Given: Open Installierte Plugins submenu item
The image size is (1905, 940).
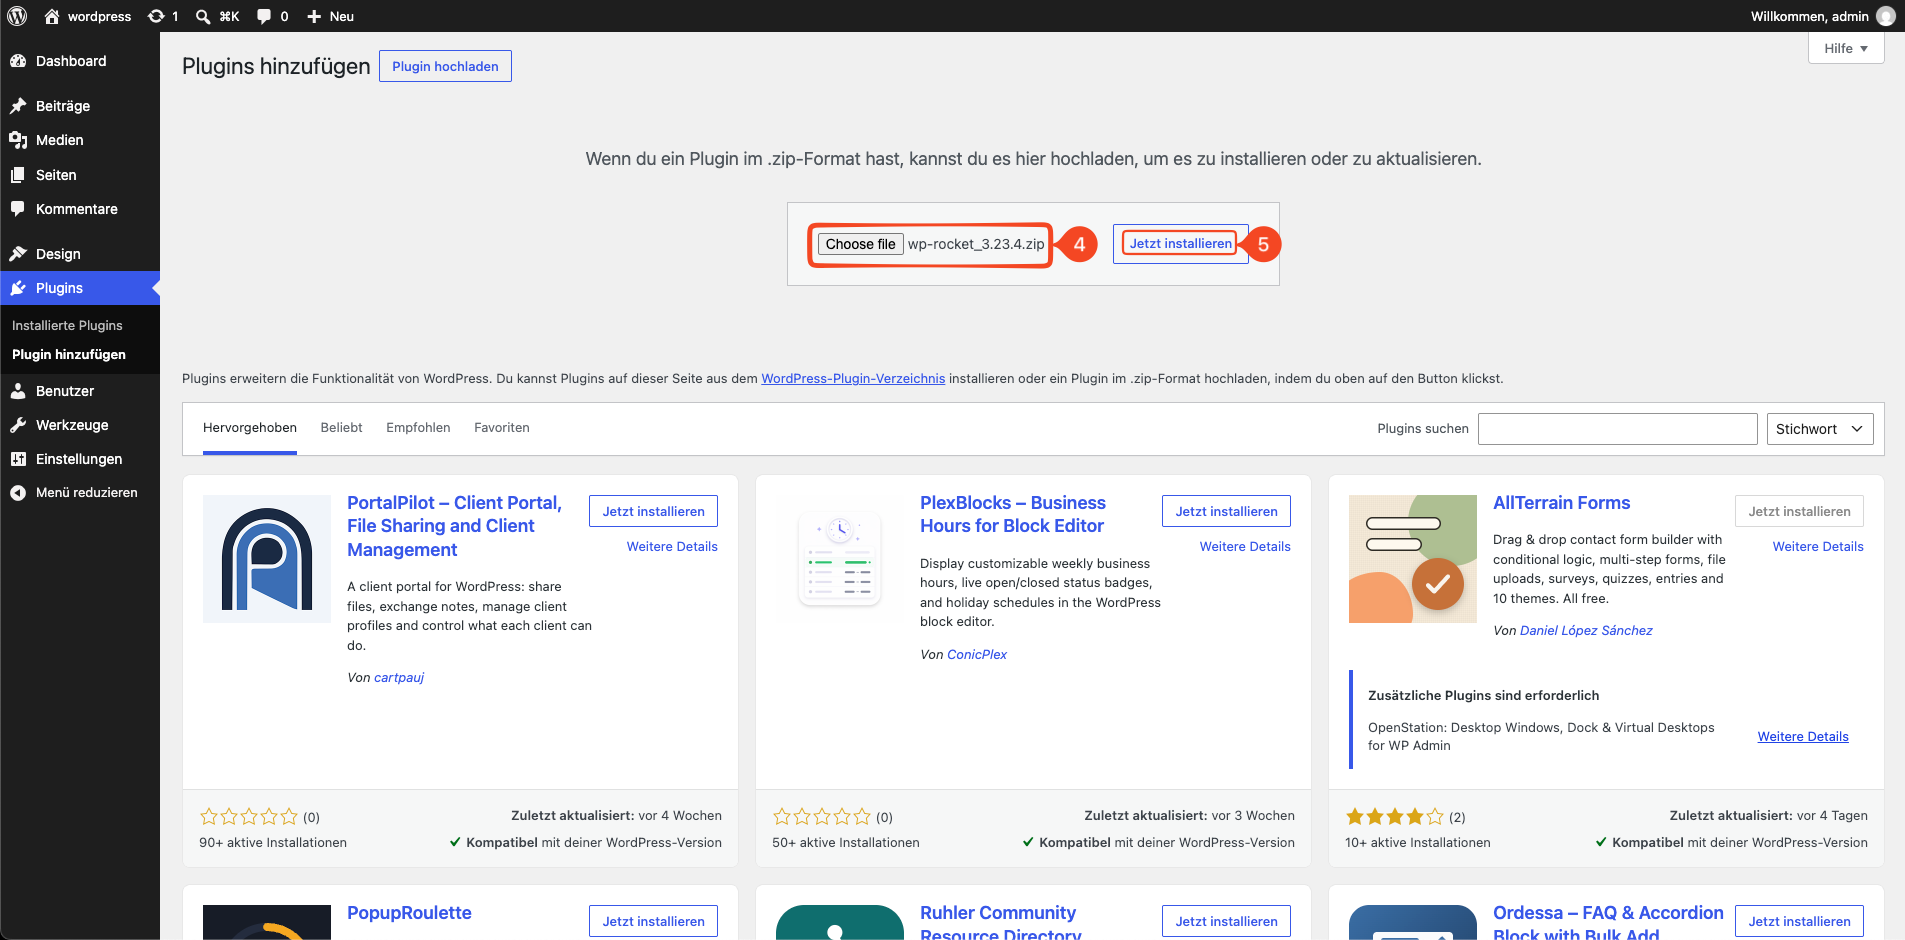Looking at the screenshot, I should pos(67,326).
